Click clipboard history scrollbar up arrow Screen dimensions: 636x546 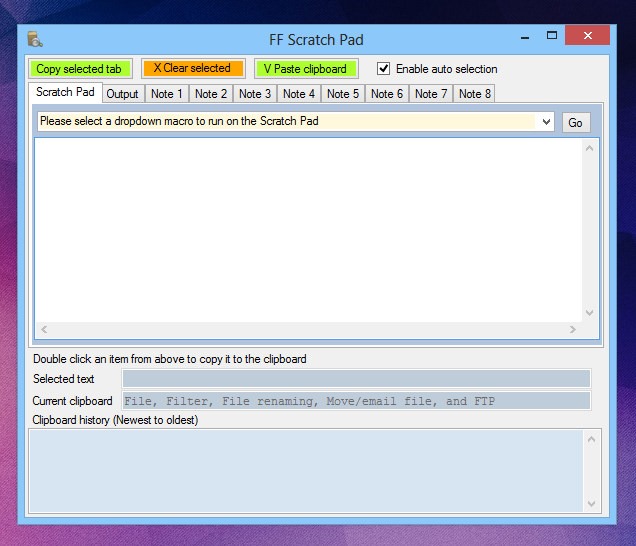[591, 439]
